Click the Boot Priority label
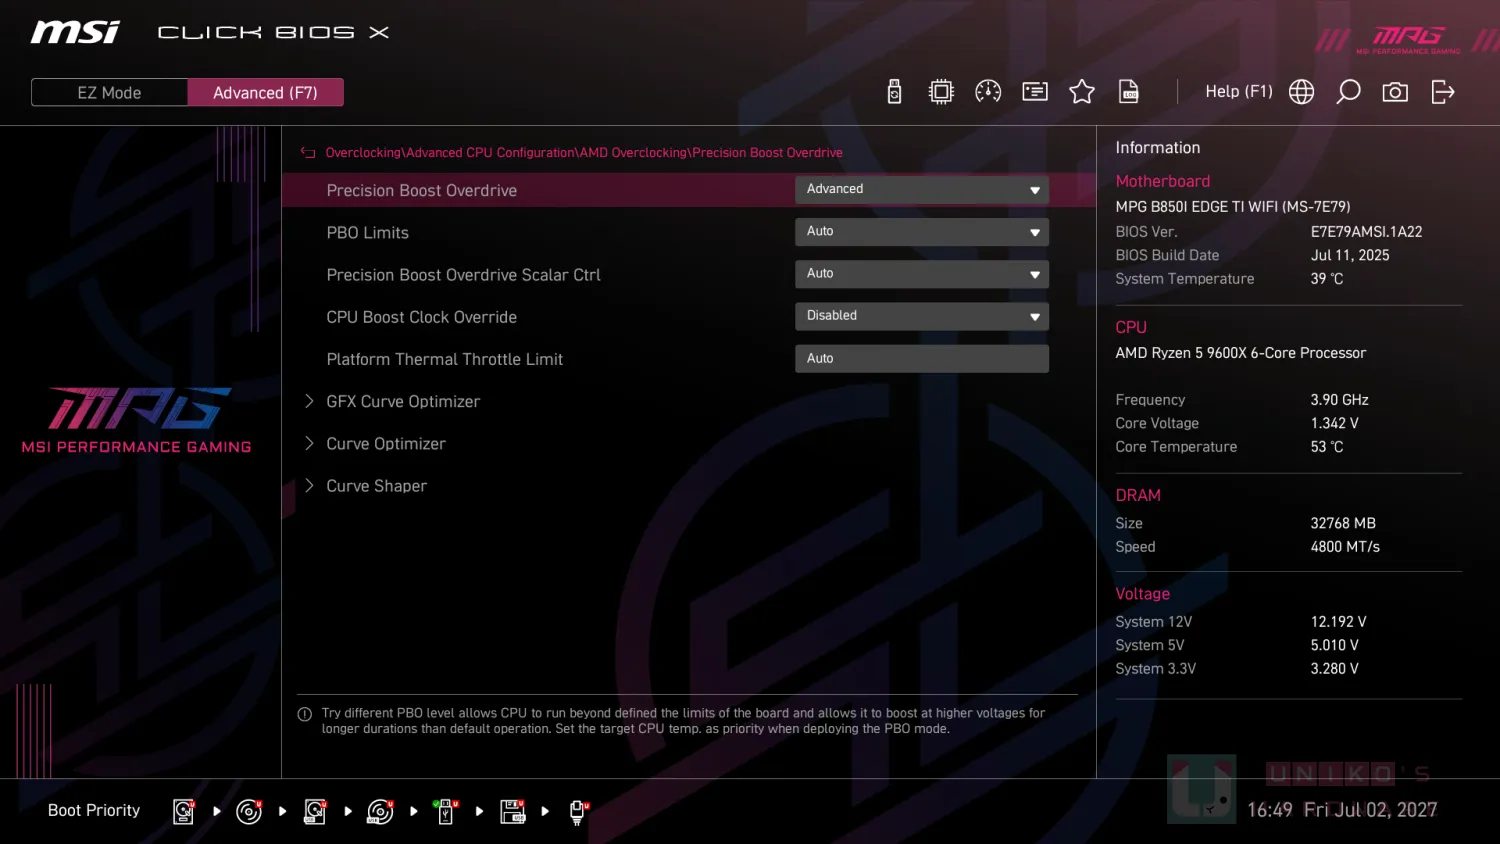 pyautogui.click(x=94, y=810)
